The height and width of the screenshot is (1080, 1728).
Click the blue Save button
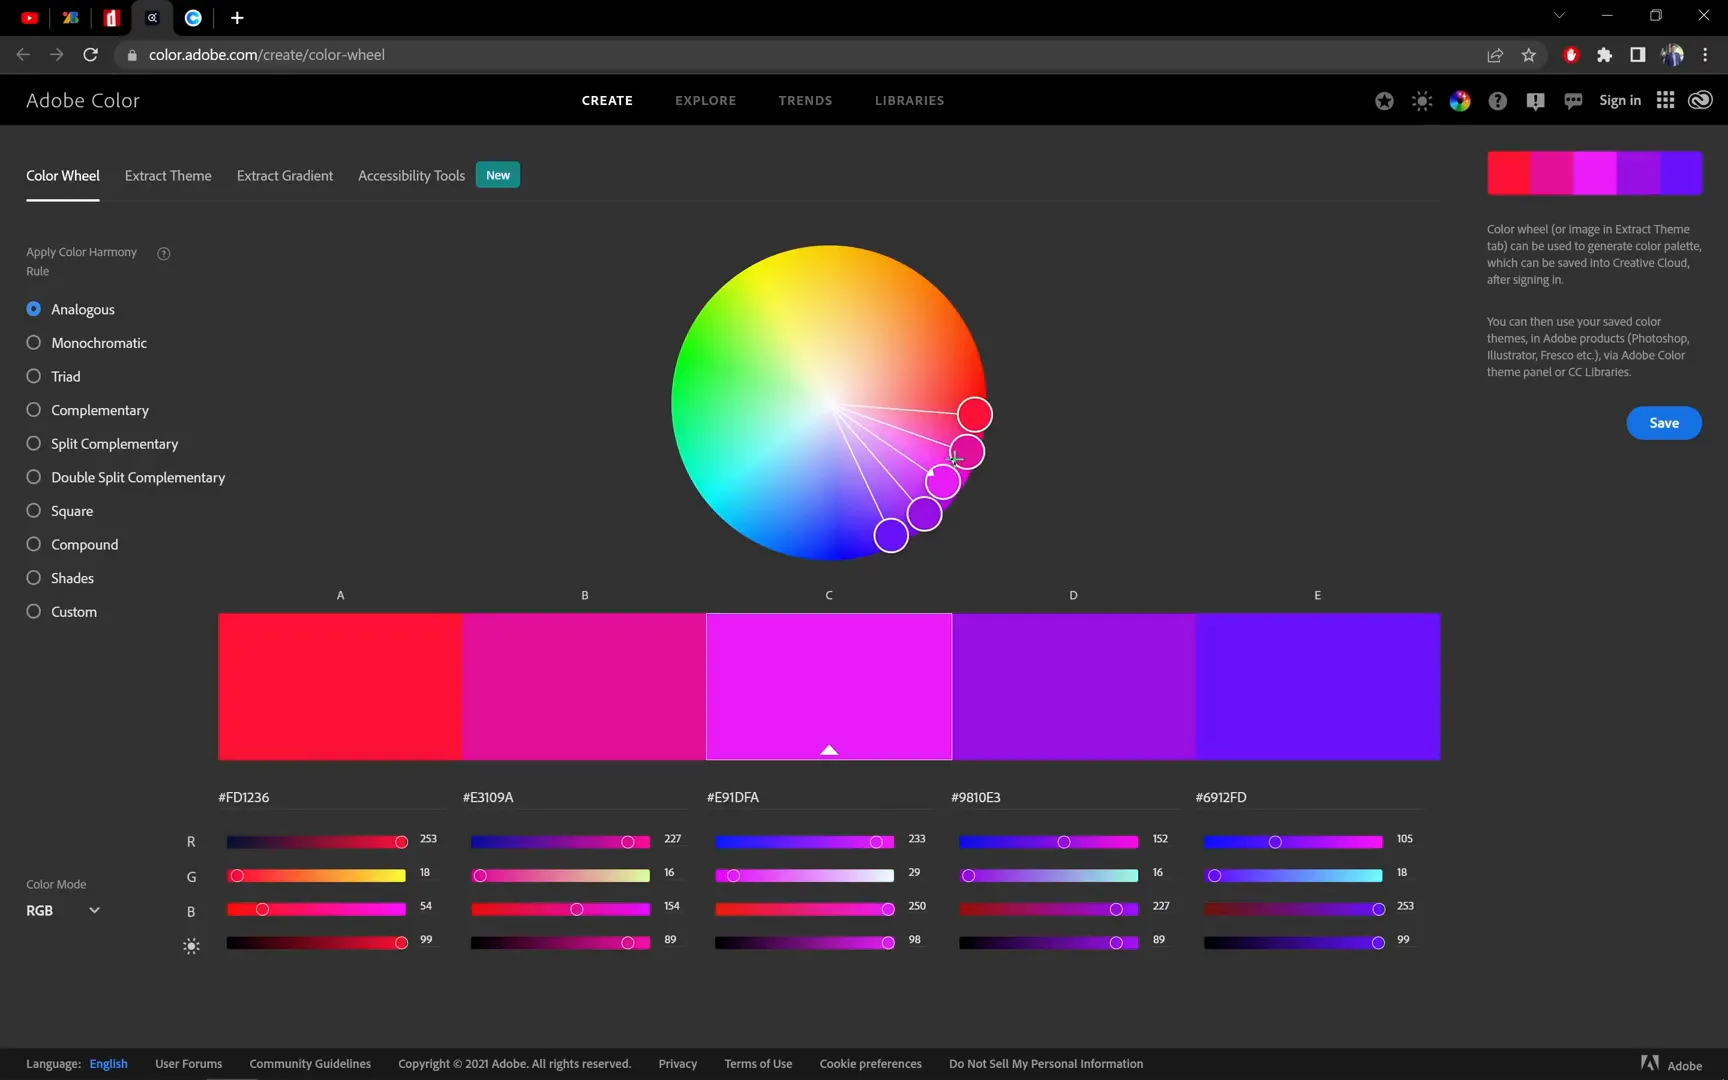[x=1664, y=423]
